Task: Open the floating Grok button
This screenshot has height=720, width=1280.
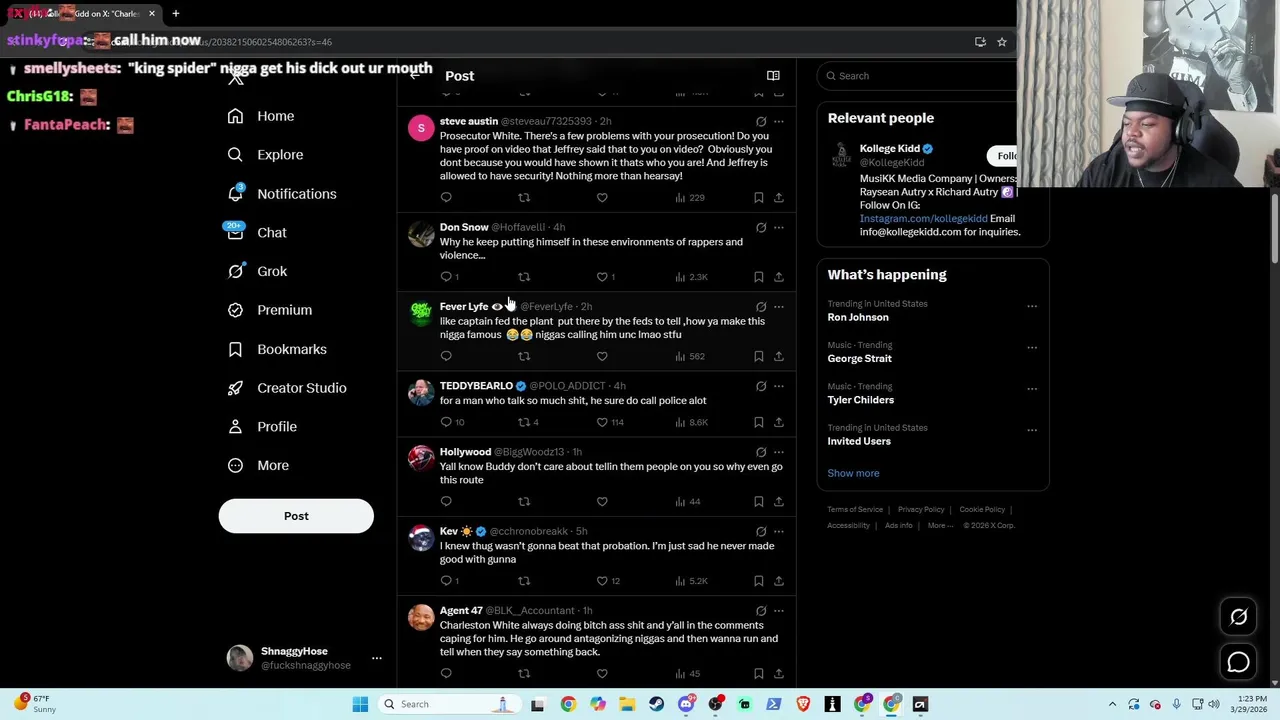Action: pos(1239,617)
